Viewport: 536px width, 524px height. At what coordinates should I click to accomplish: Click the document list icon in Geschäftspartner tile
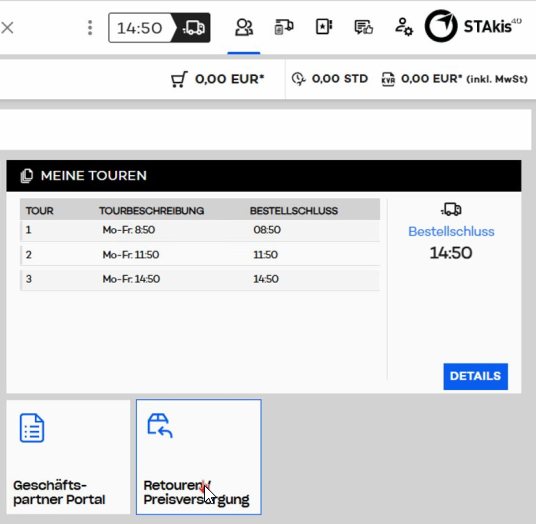32,428
